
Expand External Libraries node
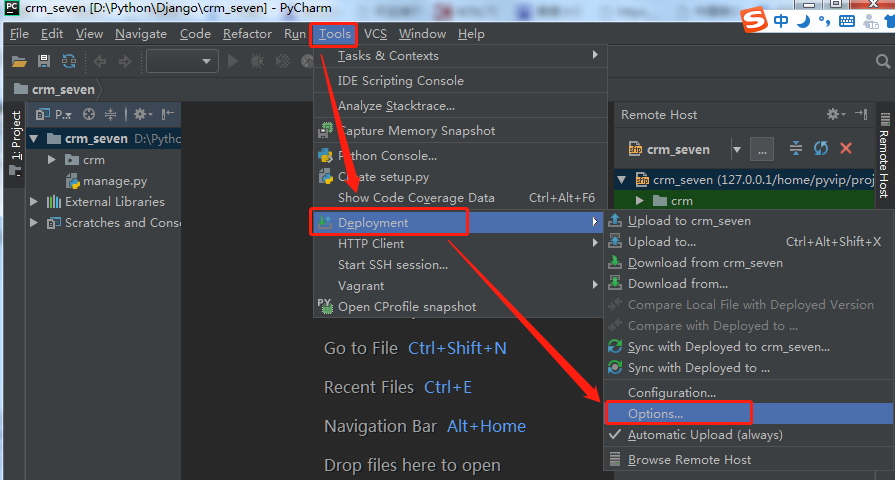(34, 201)
